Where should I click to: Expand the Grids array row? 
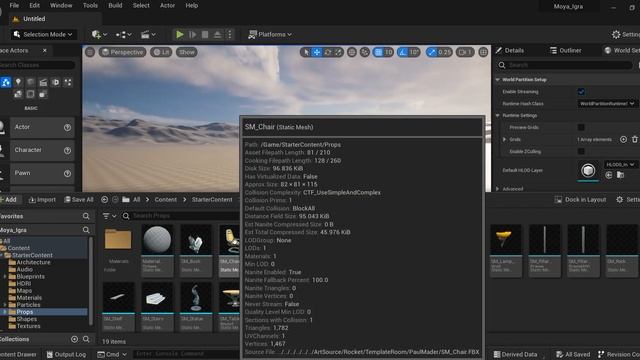point(504,140)
